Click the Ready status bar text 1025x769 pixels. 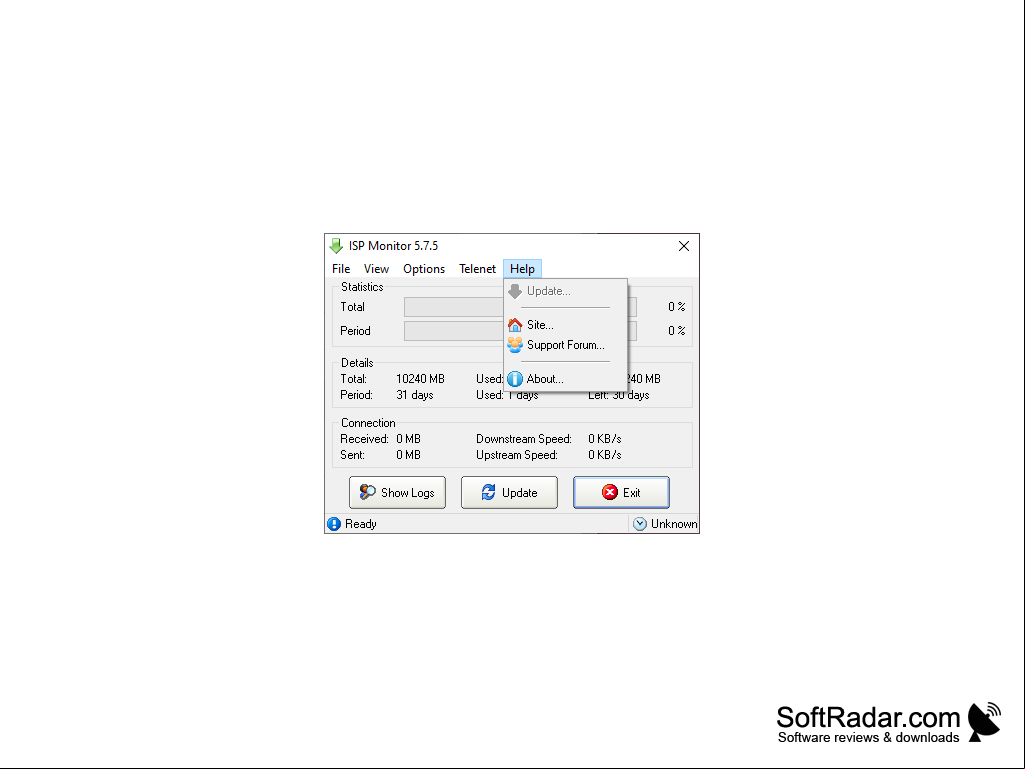pos(361,524)
